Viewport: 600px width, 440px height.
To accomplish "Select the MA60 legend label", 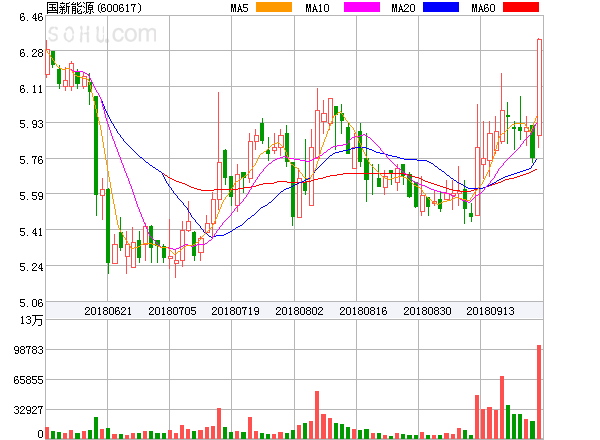I will tap(482, 8).
